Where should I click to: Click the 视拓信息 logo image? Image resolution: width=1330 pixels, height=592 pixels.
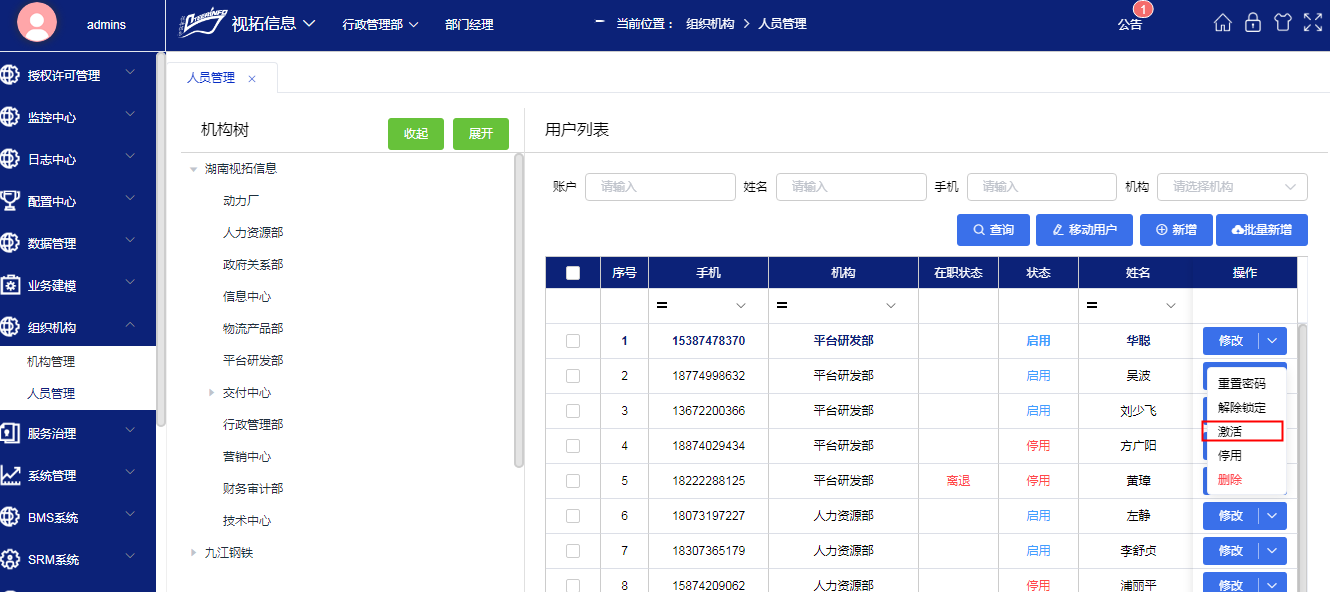pyautogui.click(x=202, y=23)
